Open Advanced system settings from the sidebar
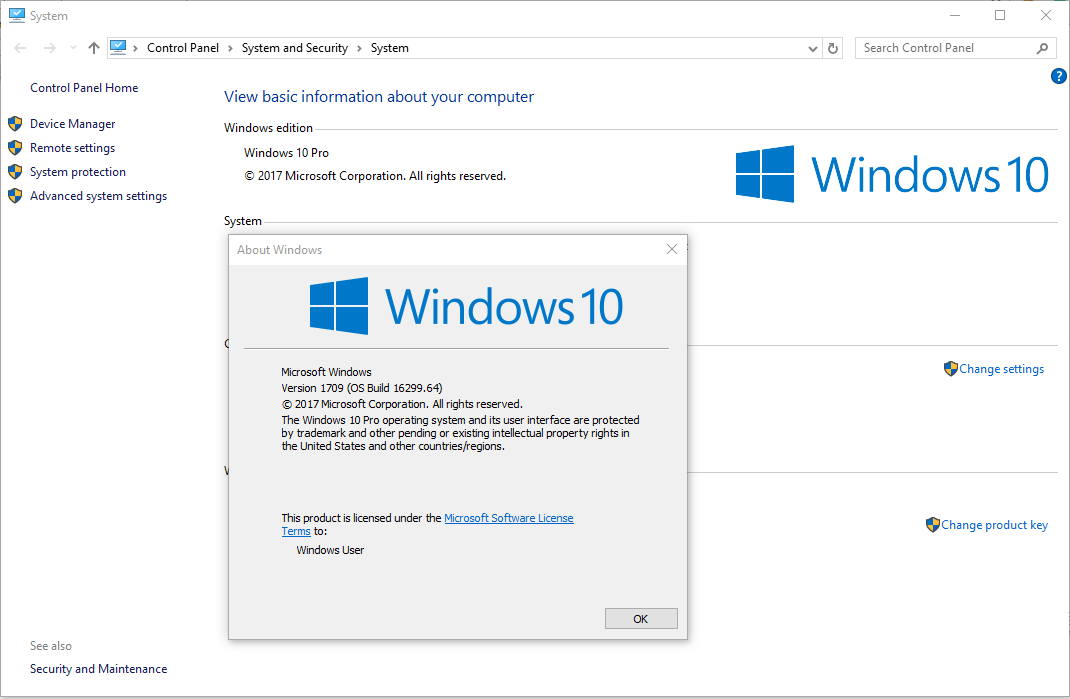The width and height of the screenshot is (1070, 699). tap(98, 195)
